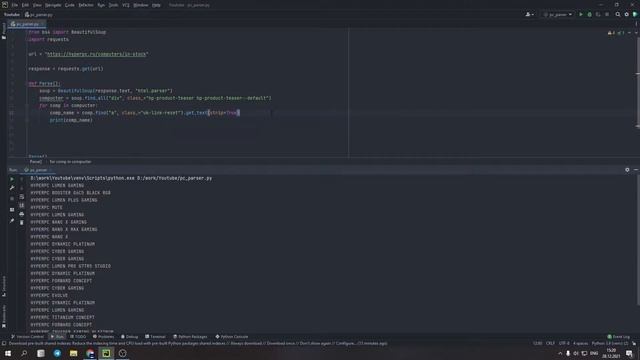Open the Run menu in menu bar

[101, 5]
